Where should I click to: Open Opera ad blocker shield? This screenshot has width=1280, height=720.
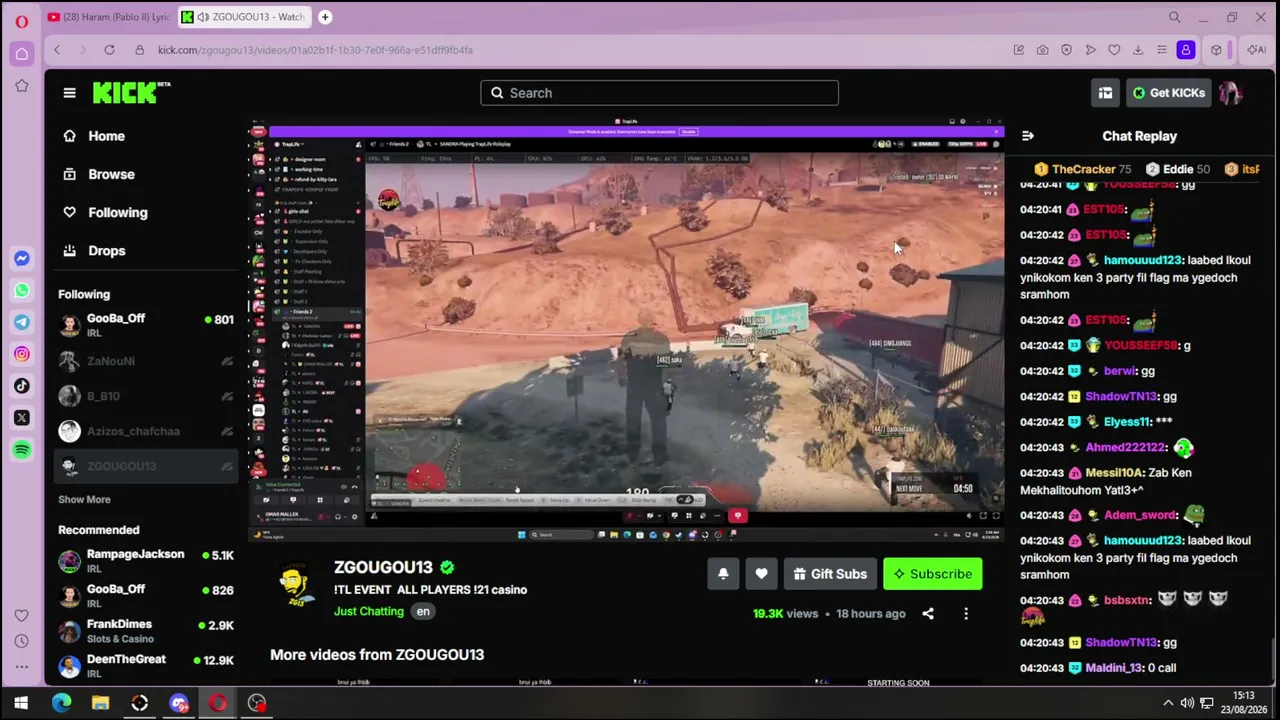tap(1066, 50)
